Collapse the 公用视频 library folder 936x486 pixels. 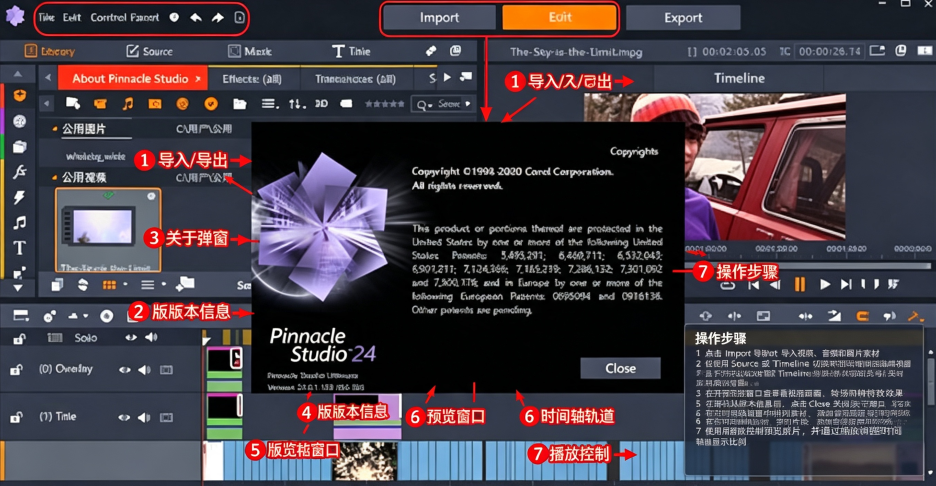(x=55, y=177)
